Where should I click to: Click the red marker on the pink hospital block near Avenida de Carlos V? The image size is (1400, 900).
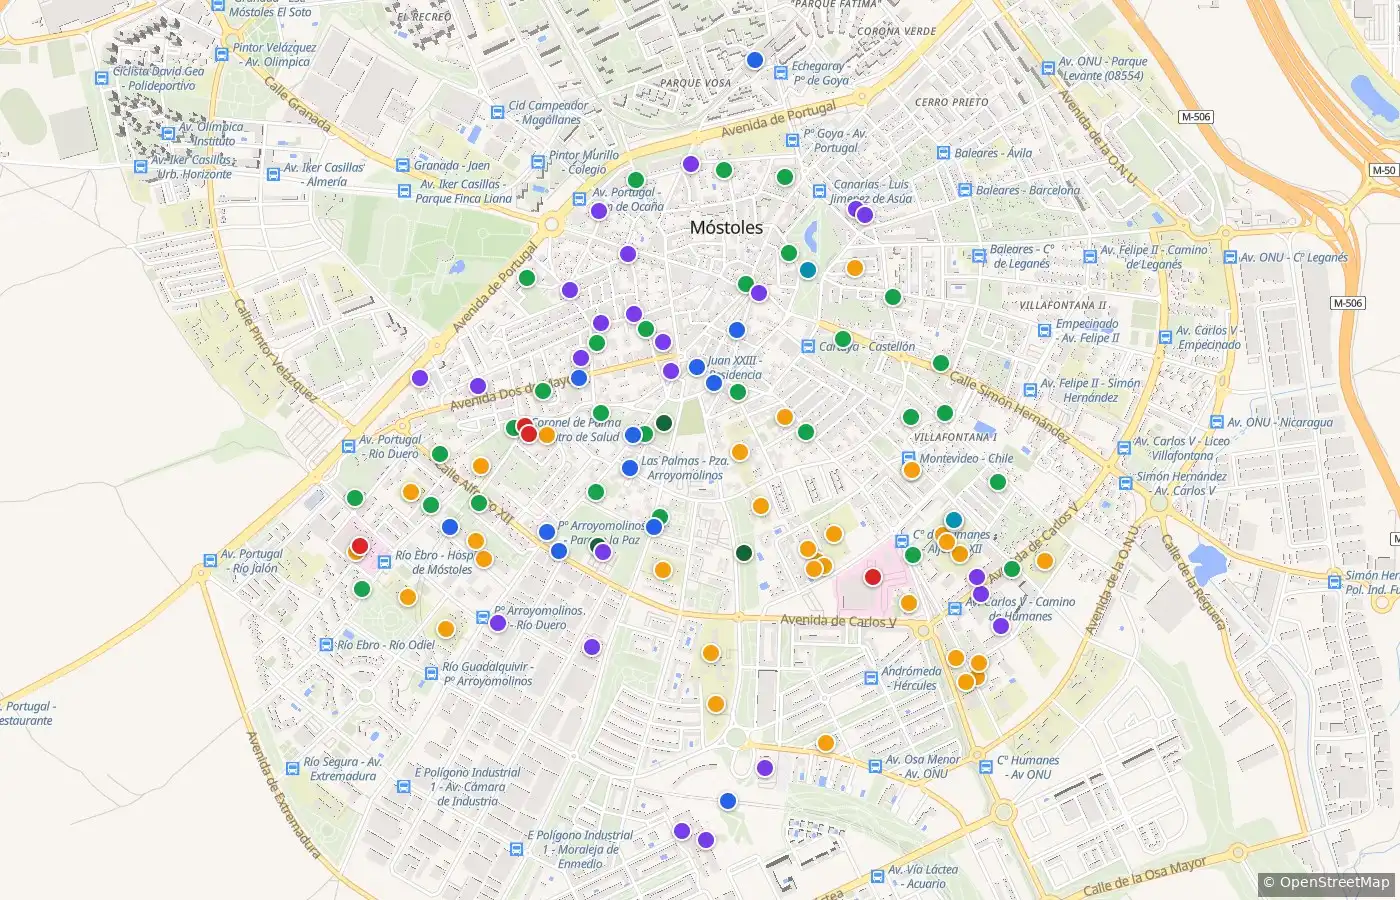(x=873, y=577)
